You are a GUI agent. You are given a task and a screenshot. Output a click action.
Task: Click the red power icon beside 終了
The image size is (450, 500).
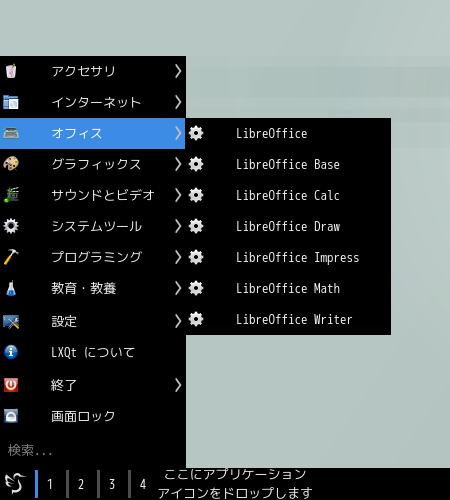point(11,385)
